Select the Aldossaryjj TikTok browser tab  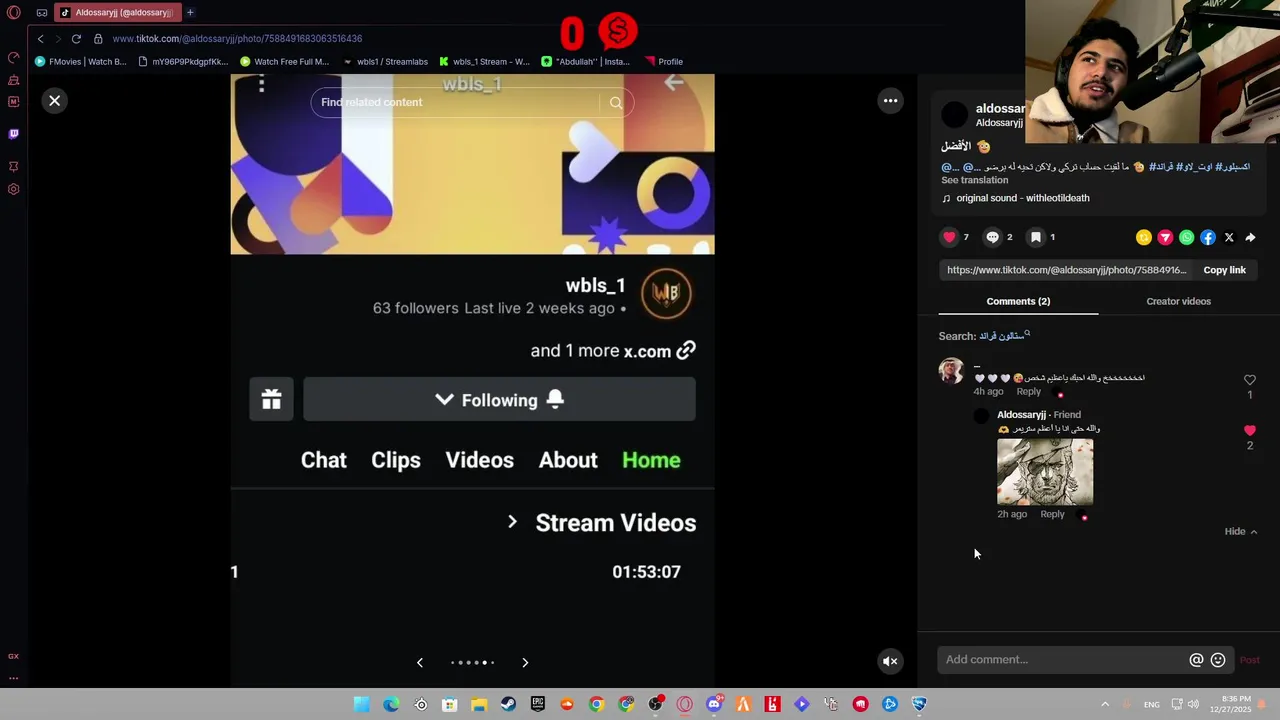pyautogui.click(x=118, y=12)
